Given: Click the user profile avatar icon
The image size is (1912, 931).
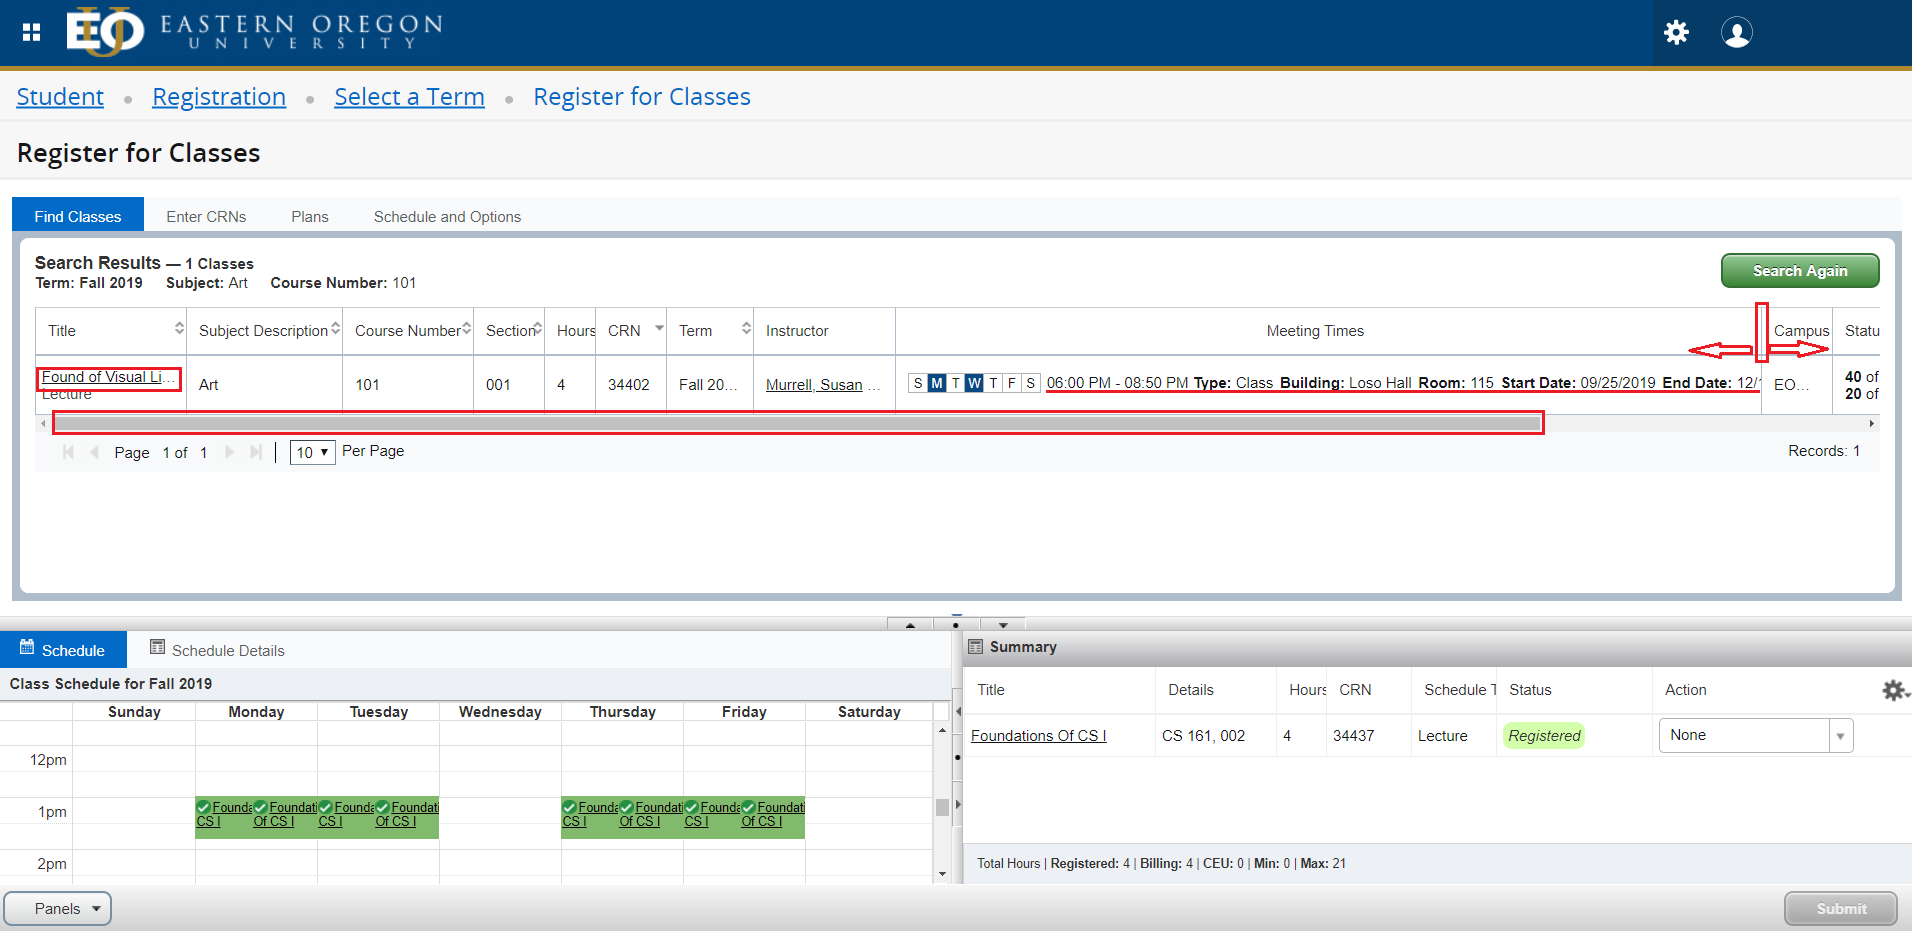Looking at the screenshot, I should tap(1736, 33).
